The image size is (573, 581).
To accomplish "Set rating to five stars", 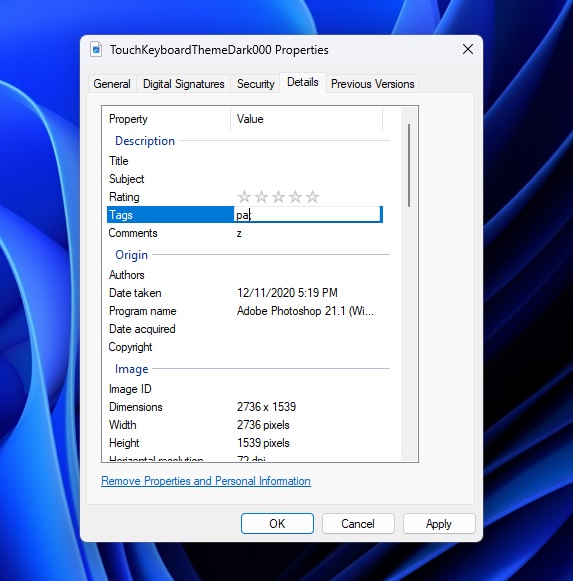I will pos(312,197).
